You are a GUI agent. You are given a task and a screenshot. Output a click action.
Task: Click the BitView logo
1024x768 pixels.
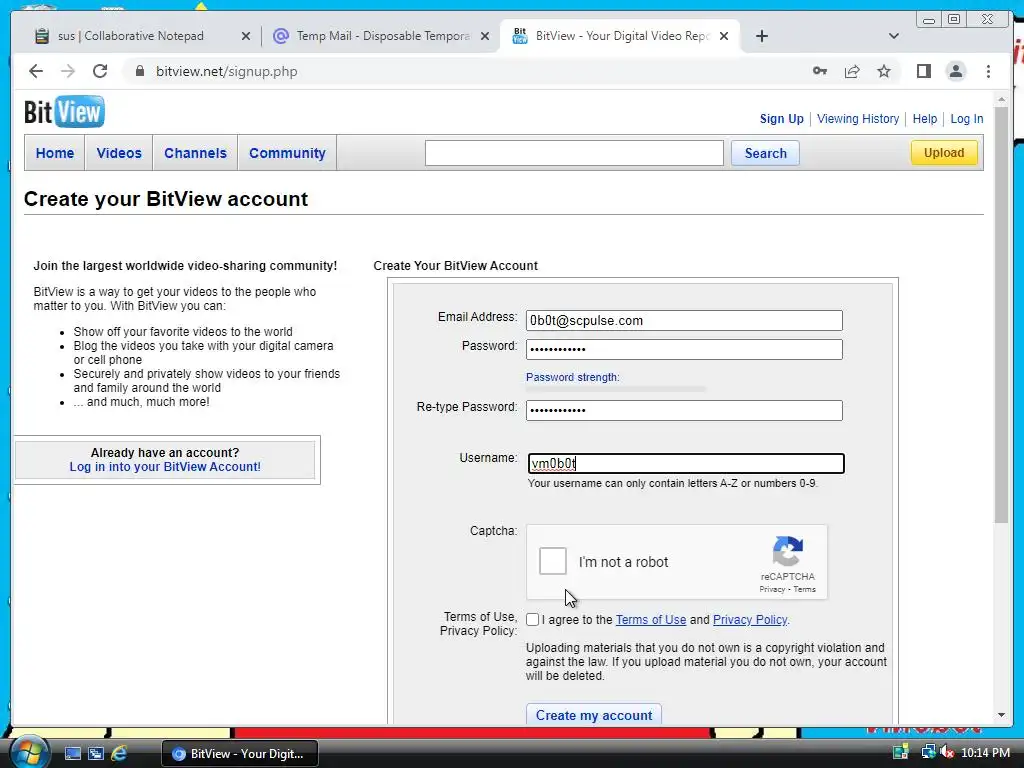tap(64, 112)
